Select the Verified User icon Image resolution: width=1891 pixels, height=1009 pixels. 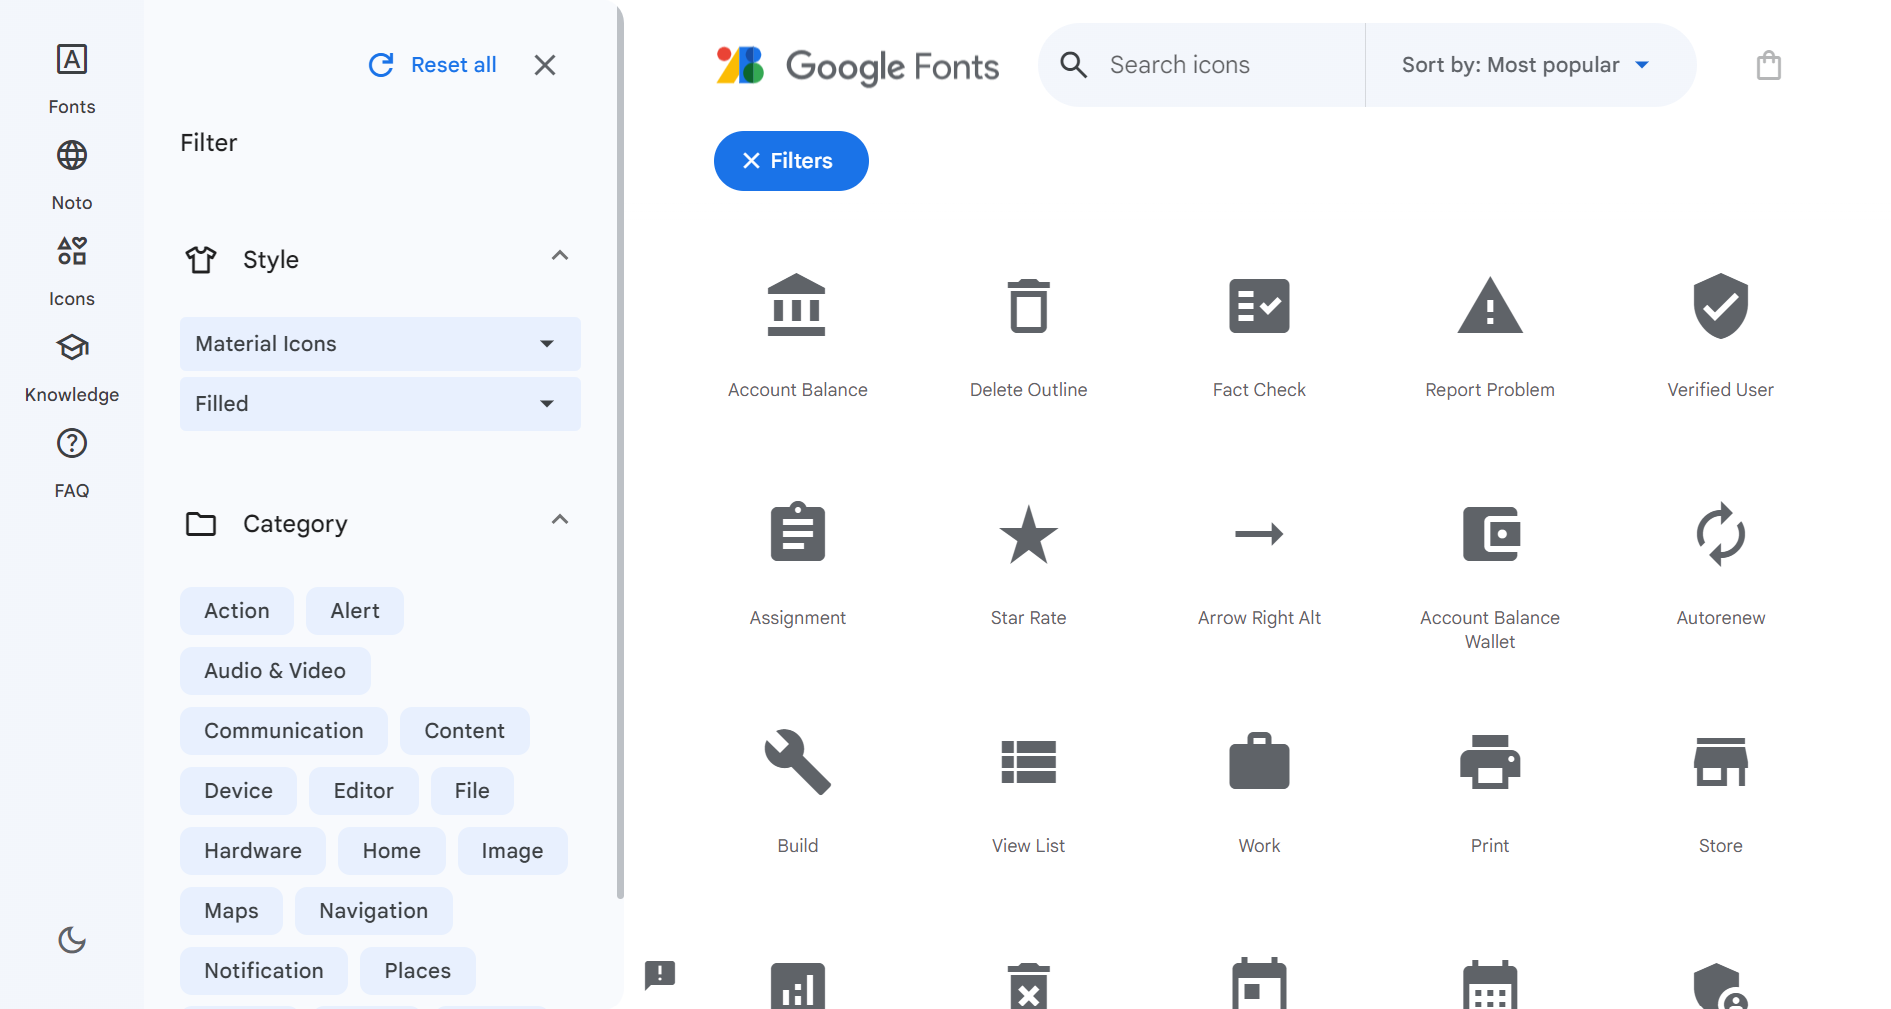pyautogui.click(x=1720, y=306)
